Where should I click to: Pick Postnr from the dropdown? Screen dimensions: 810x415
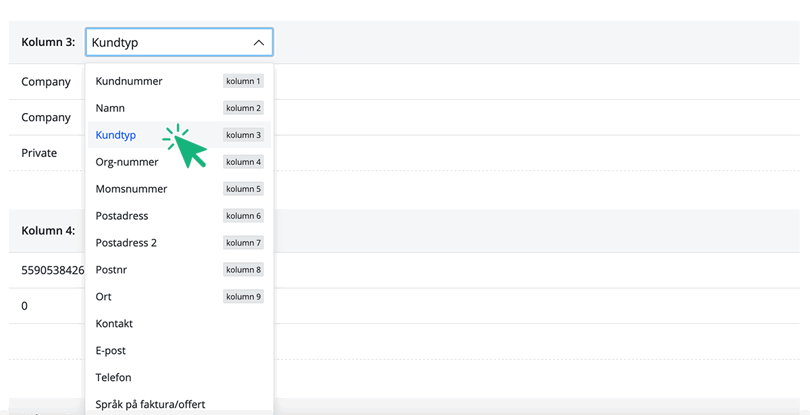pos(111,270)
